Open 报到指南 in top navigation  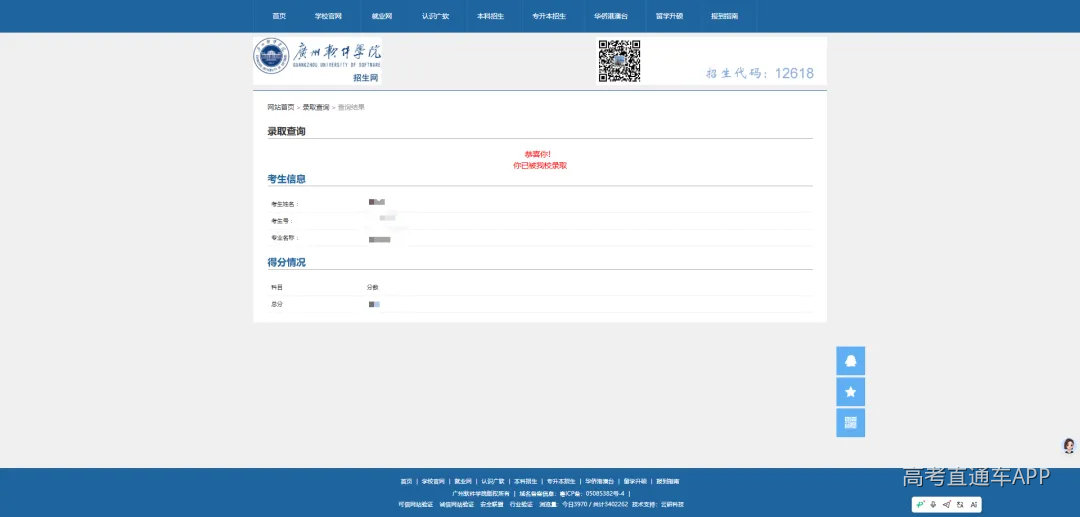[725, 16]
